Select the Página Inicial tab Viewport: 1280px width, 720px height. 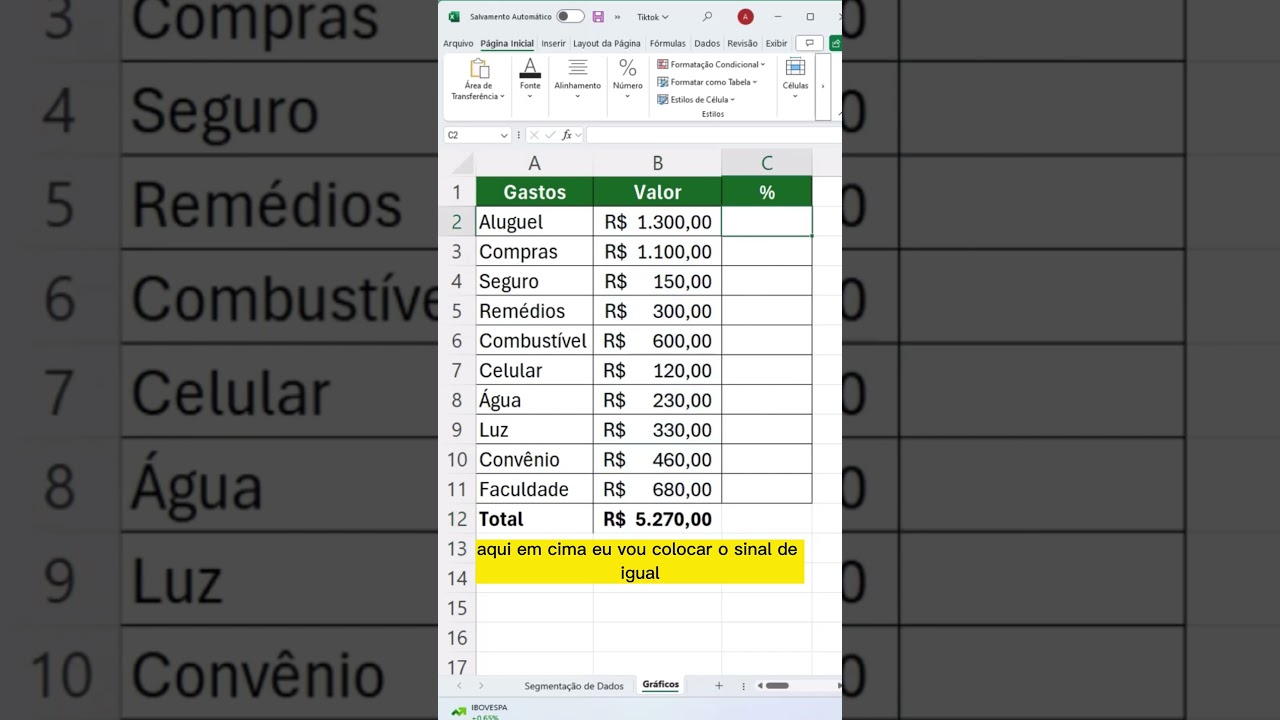pos(507,43)
